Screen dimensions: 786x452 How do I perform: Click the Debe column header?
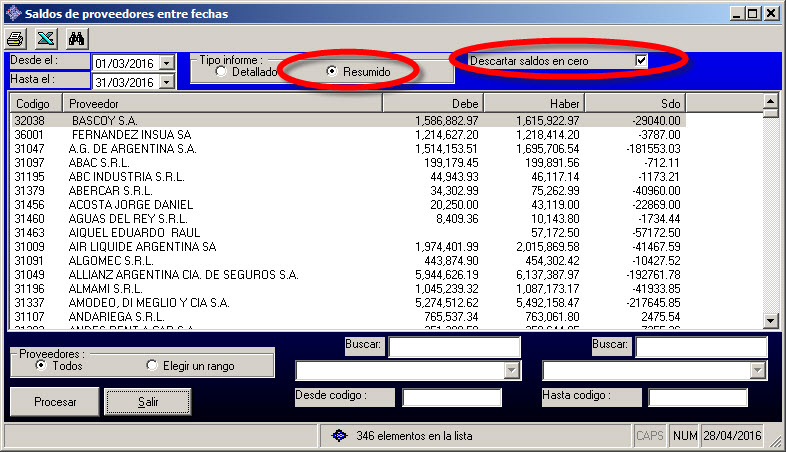(x=433, y=103)
